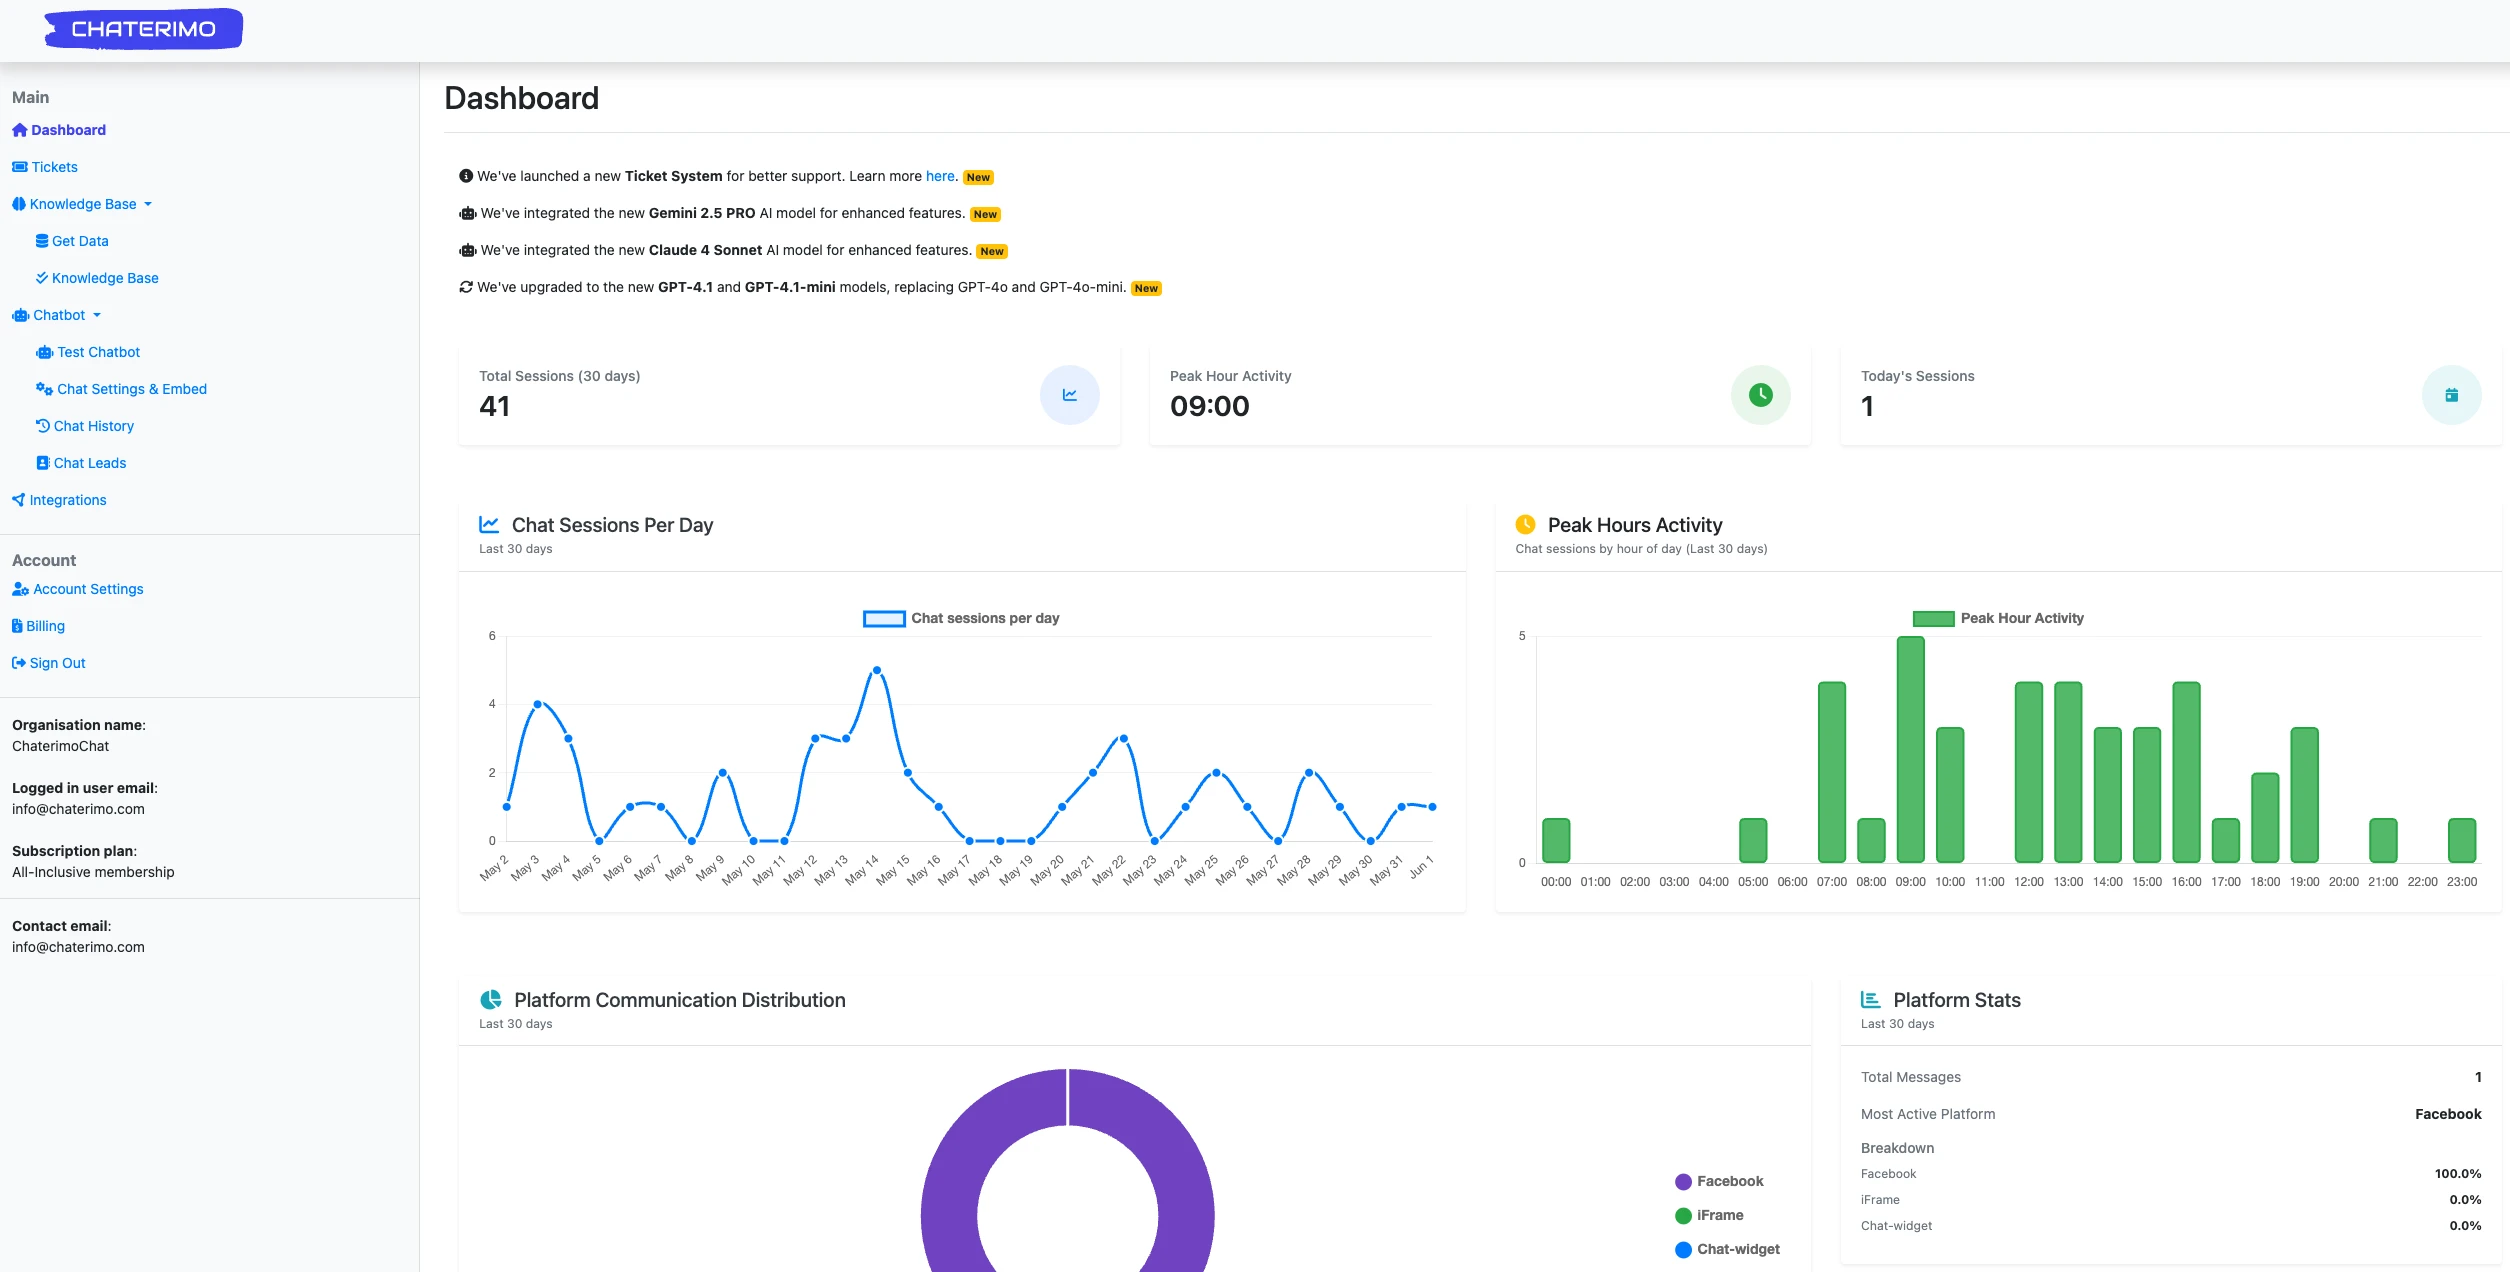Click the Chat Sessions Per Day line icon
Image resolution: width=2510 pixels, height=1272 pixels.
[x=489, y=524]
